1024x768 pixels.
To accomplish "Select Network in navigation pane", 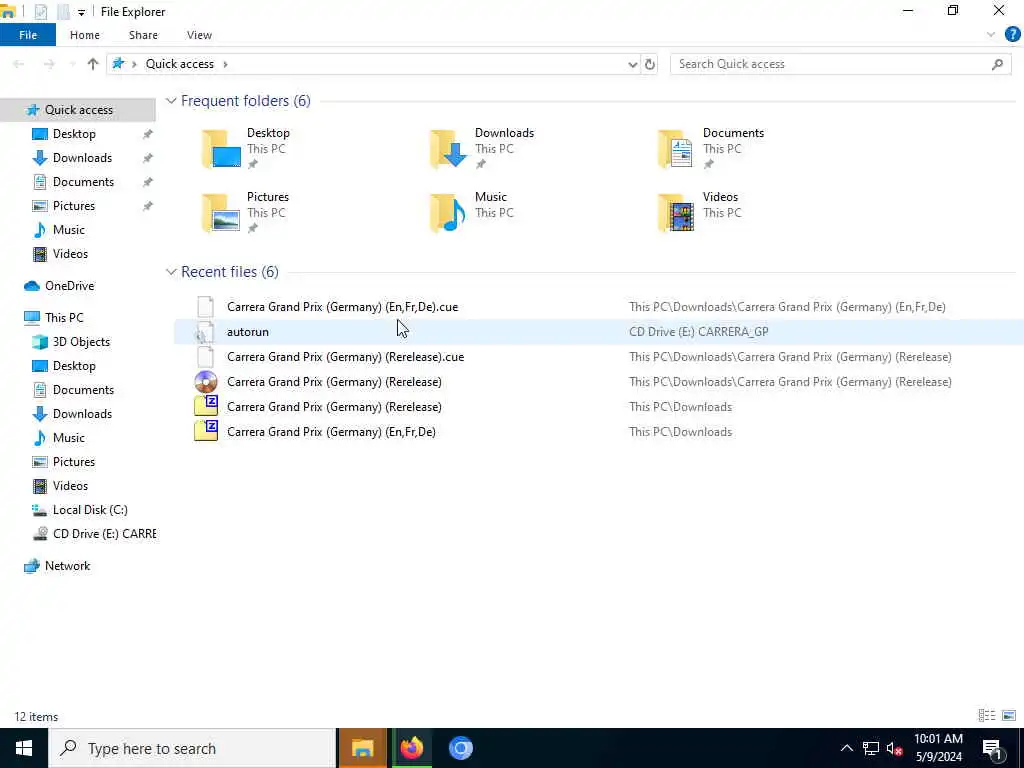I will (67, 566).
